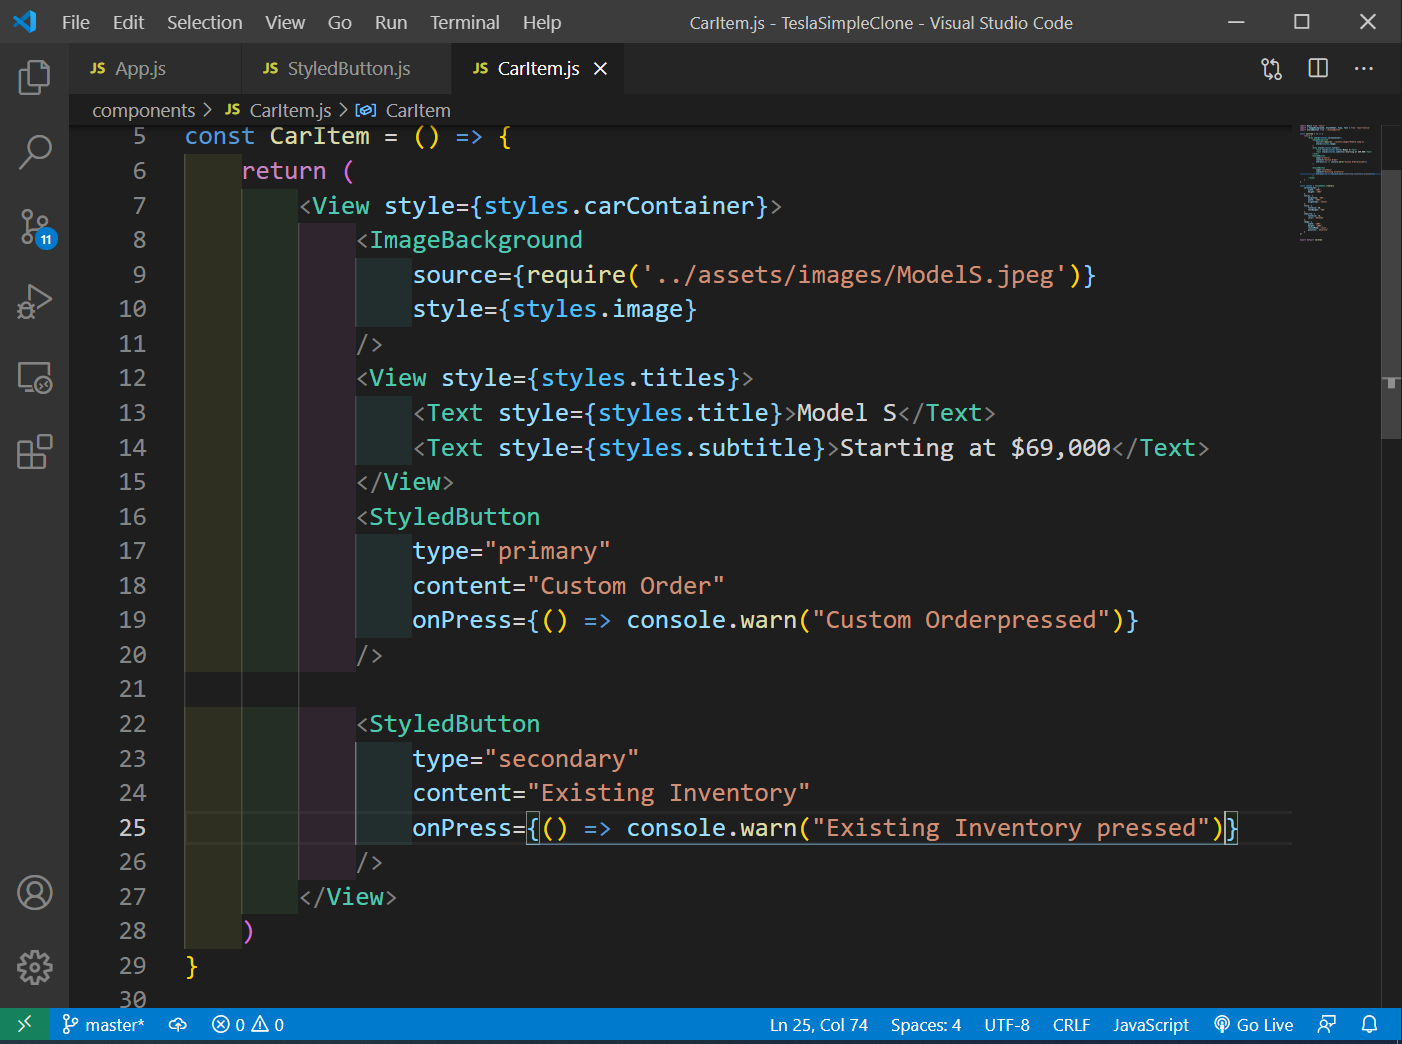The width and height of the screenshot is (1402, 1044).
Task: Open the Terminal menu
Action: tap(465, 22)
